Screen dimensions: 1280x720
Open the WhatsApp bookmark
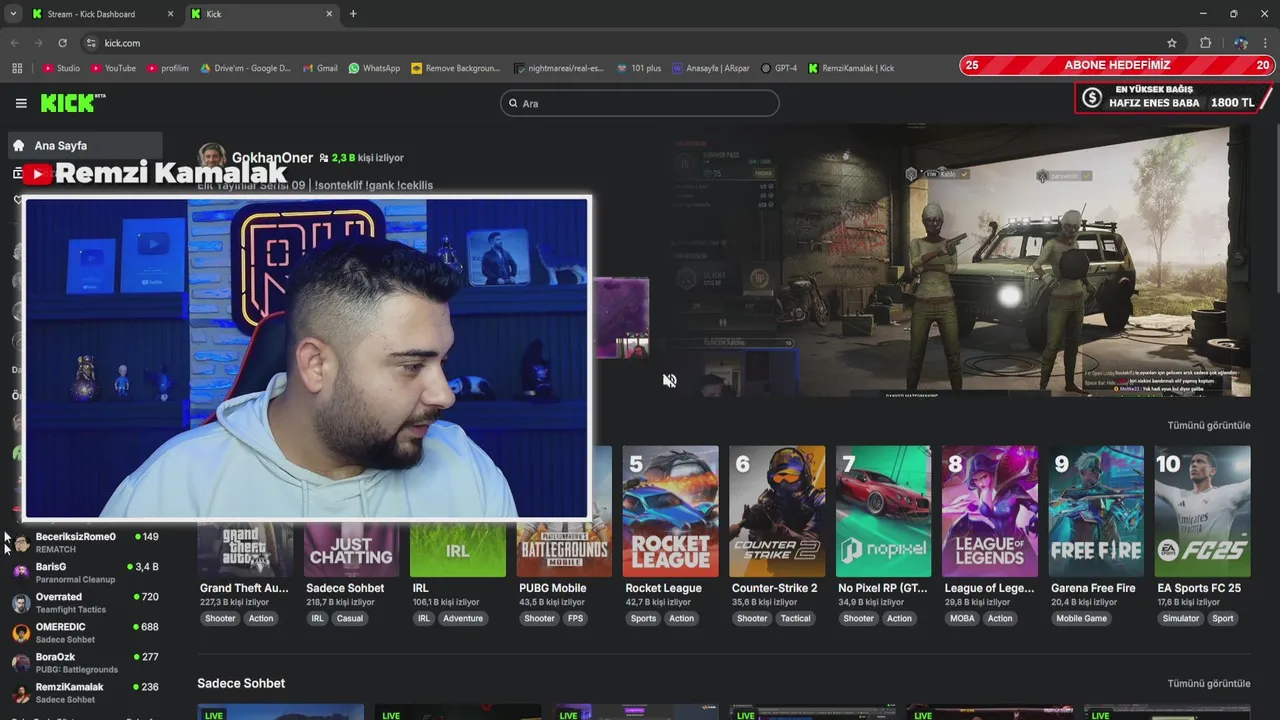(374, 68)
